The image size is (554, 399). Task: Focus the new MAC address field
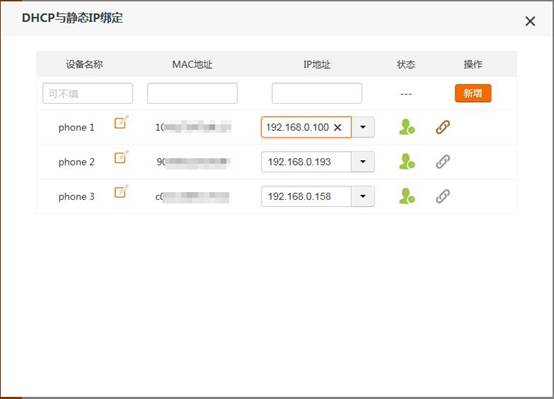click(192, 93)
